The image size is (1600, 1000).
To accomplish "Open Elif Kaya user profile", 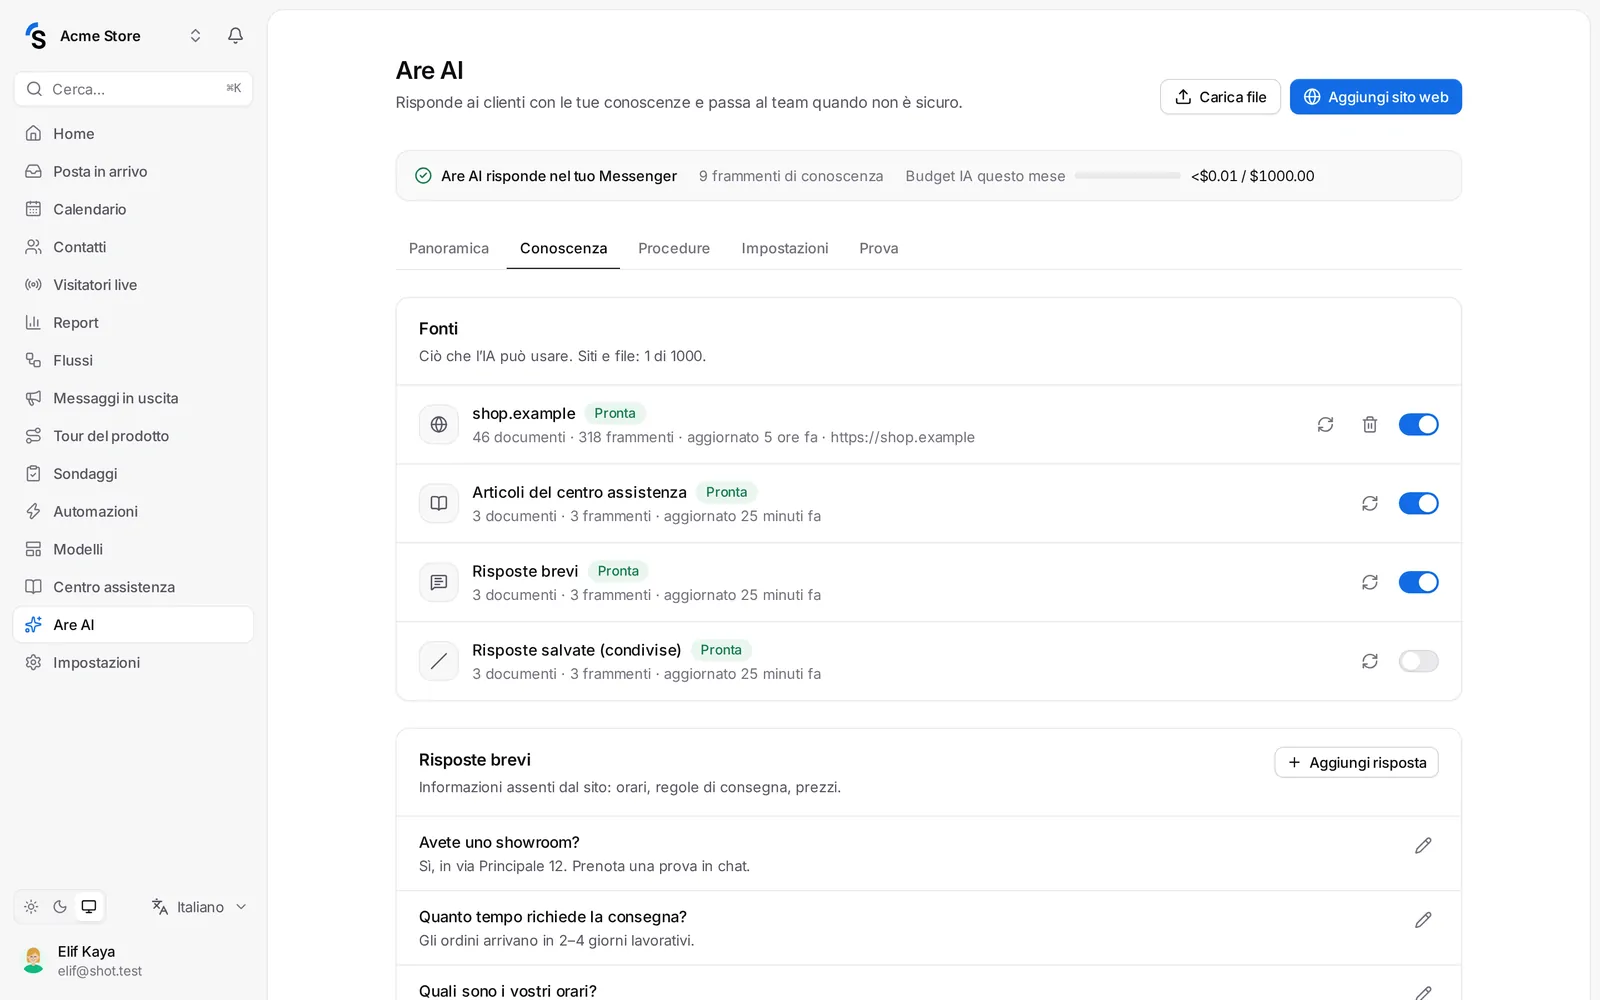I will [133, 961].
